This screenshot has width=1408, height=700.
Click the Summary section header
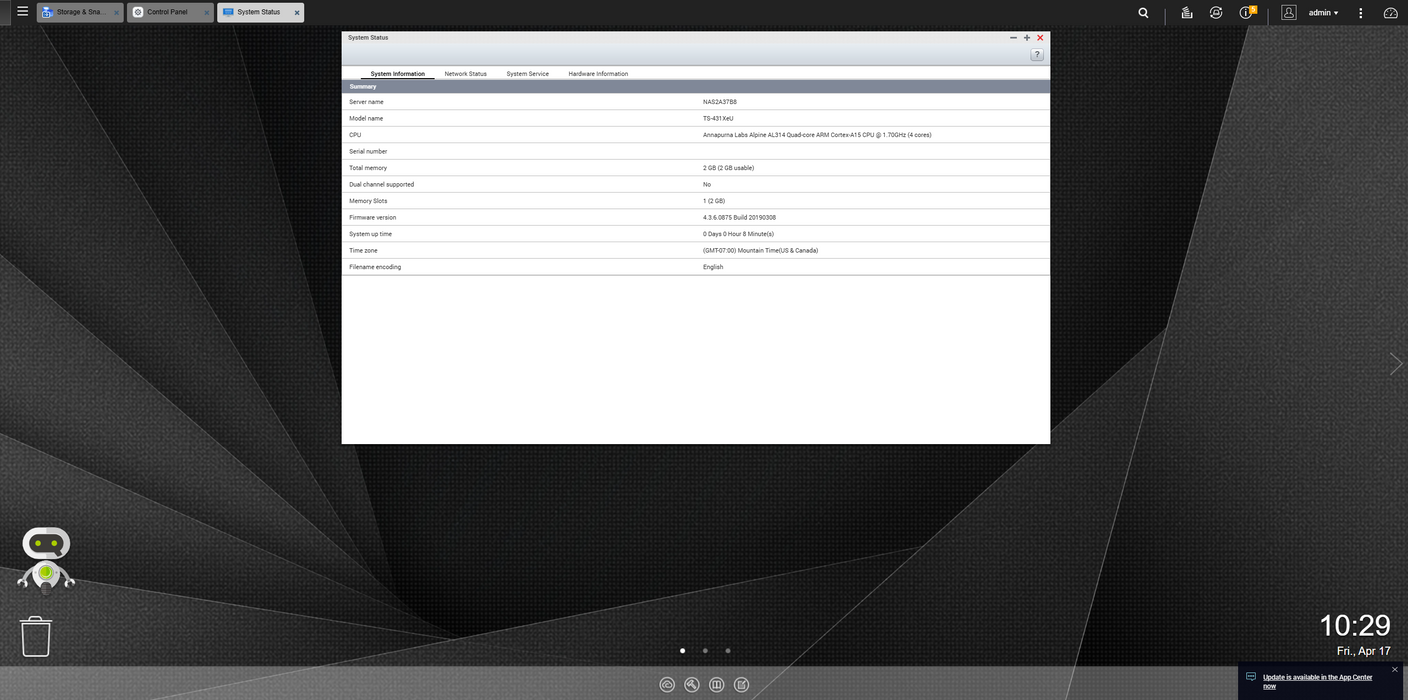coord(696,87)
